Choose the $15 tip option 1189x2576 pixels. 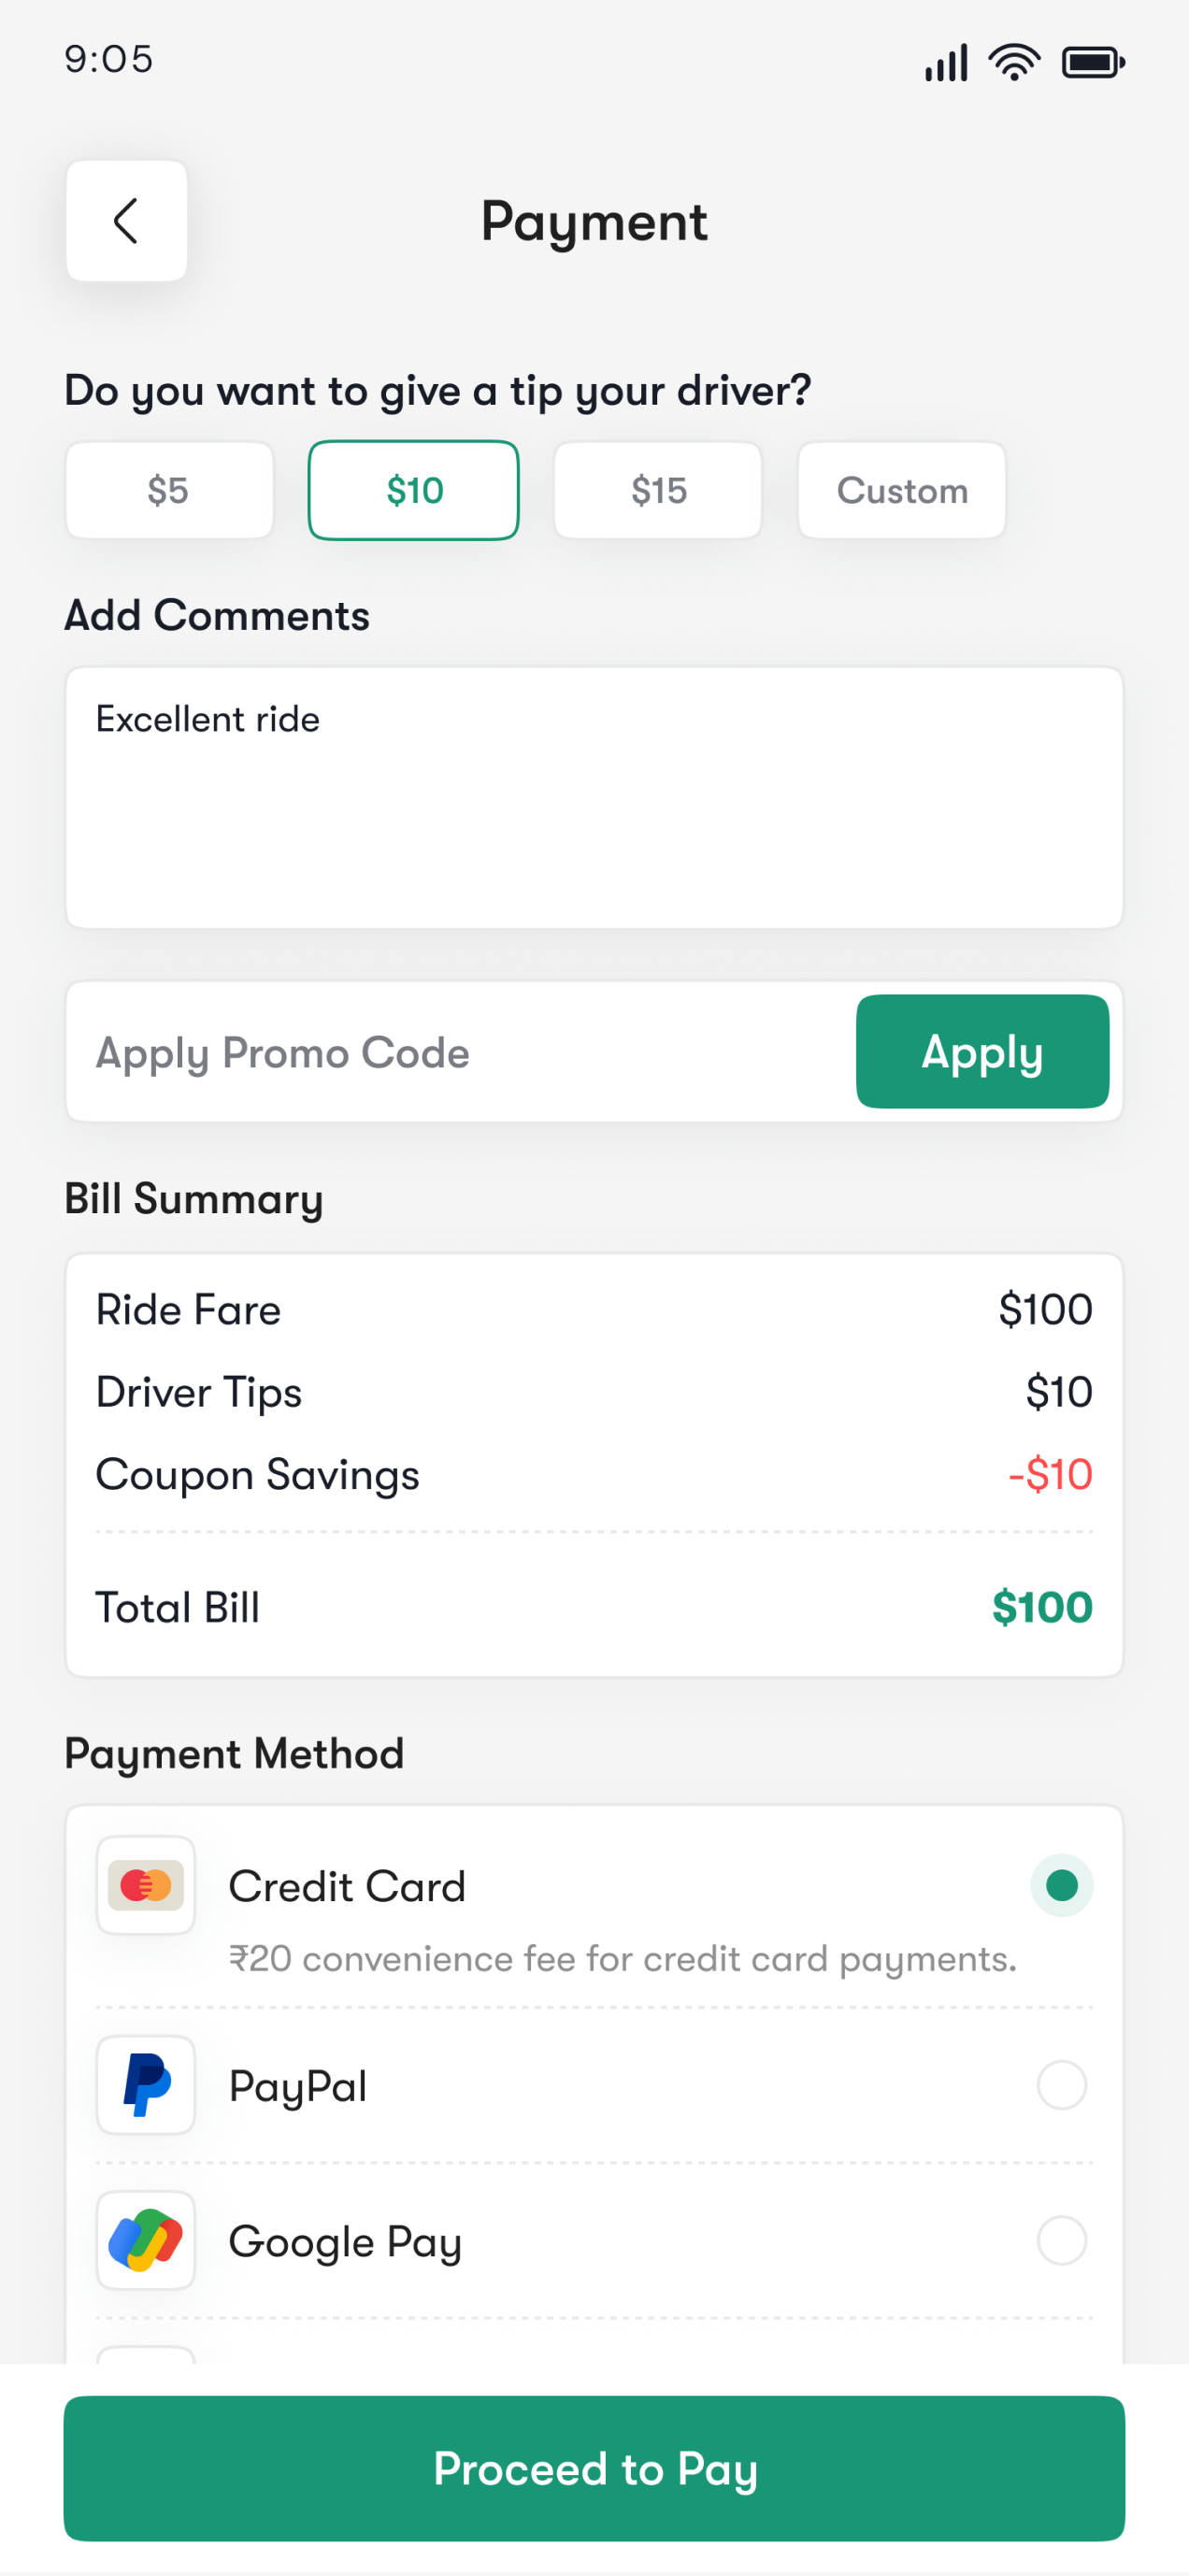[x=658, y=490]
